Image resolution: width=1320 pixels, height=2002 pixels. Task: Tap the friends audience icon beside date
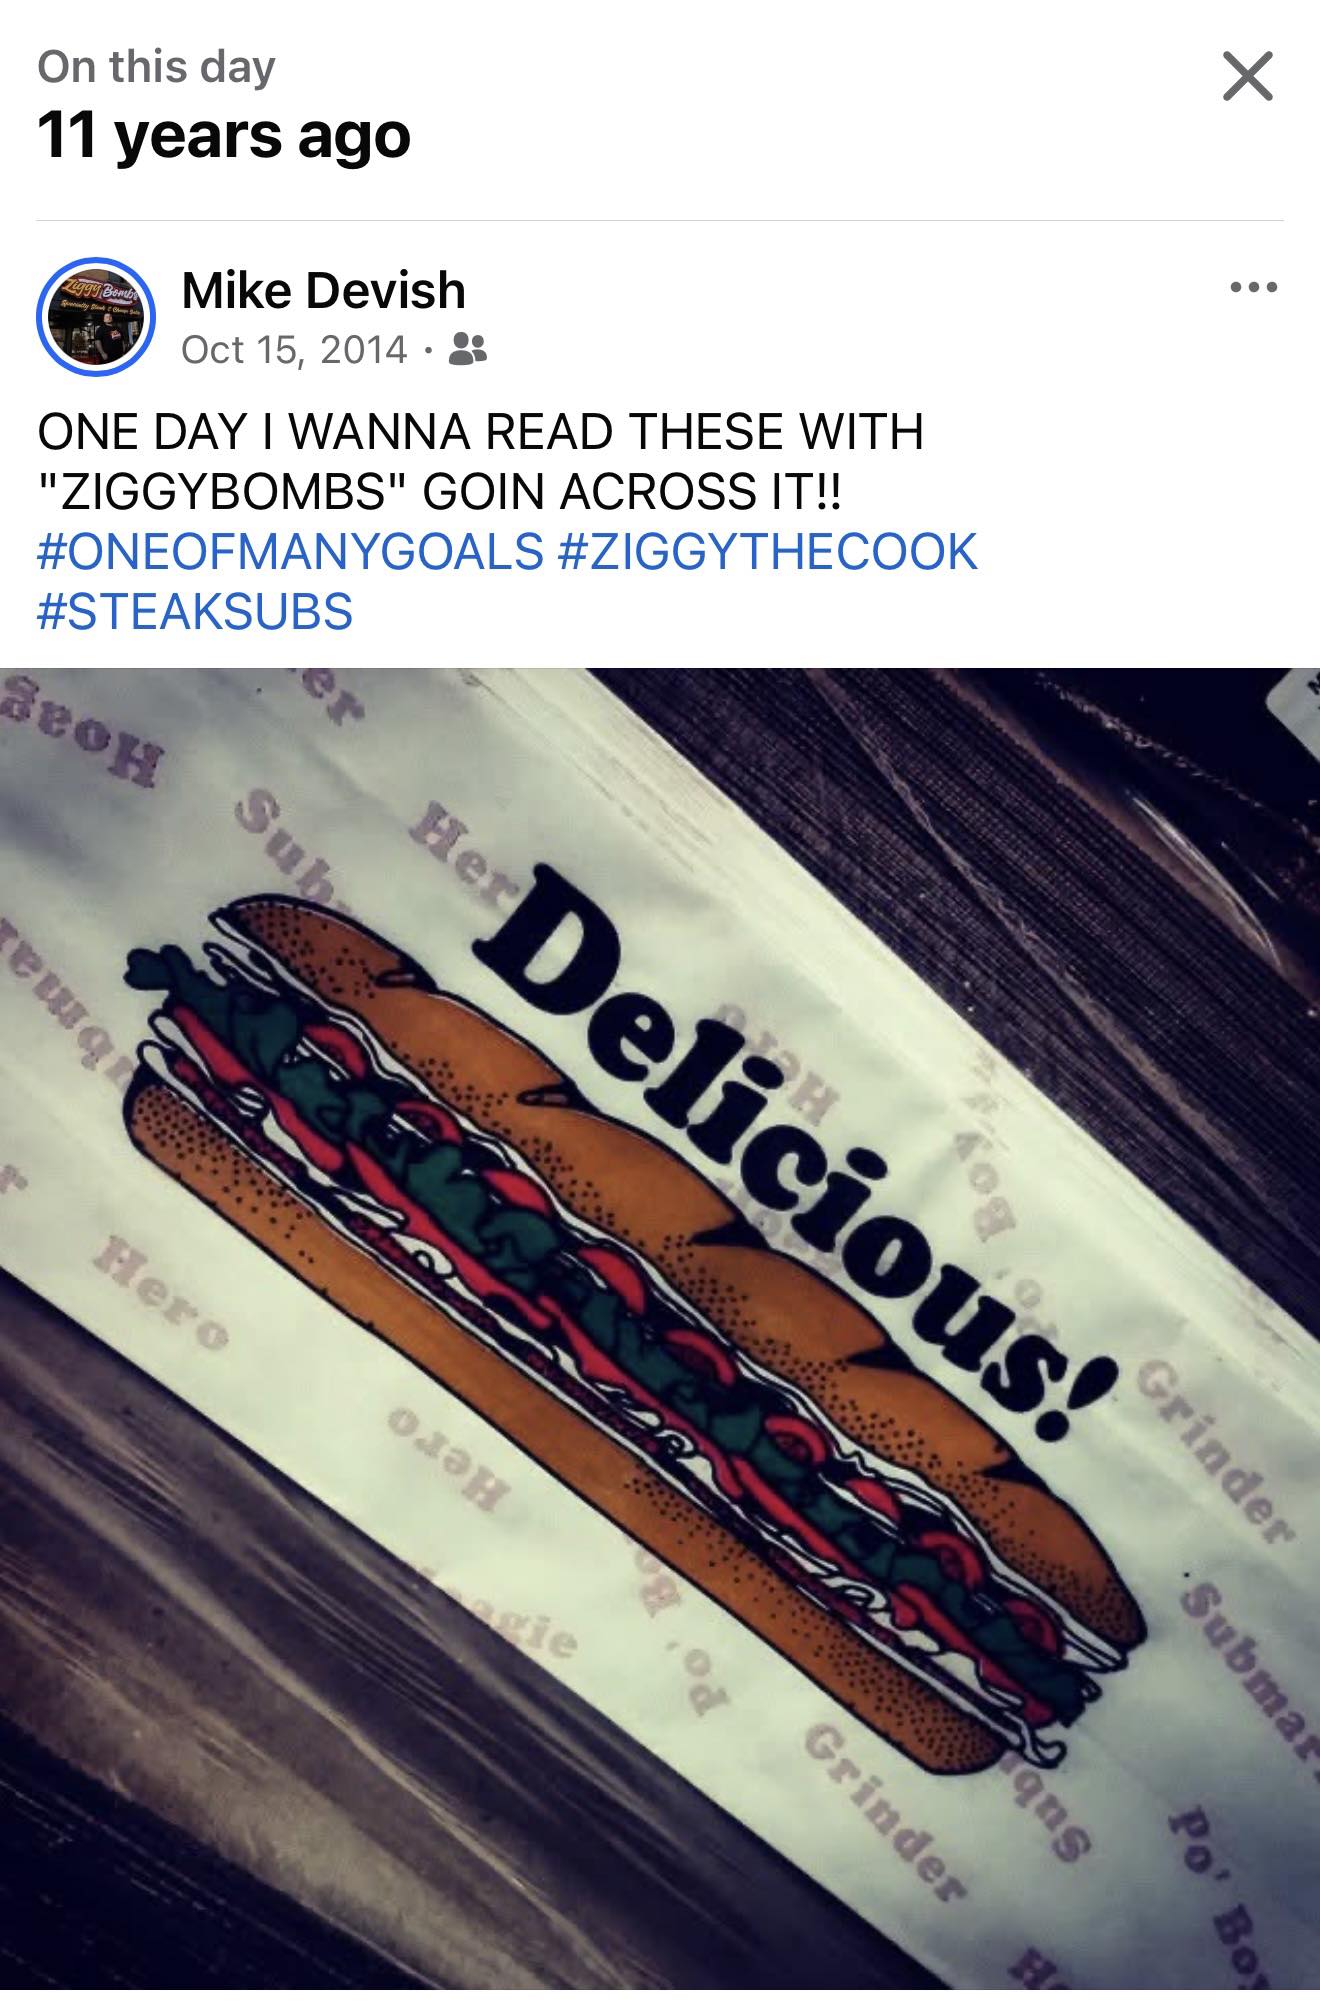coord(469,349)
